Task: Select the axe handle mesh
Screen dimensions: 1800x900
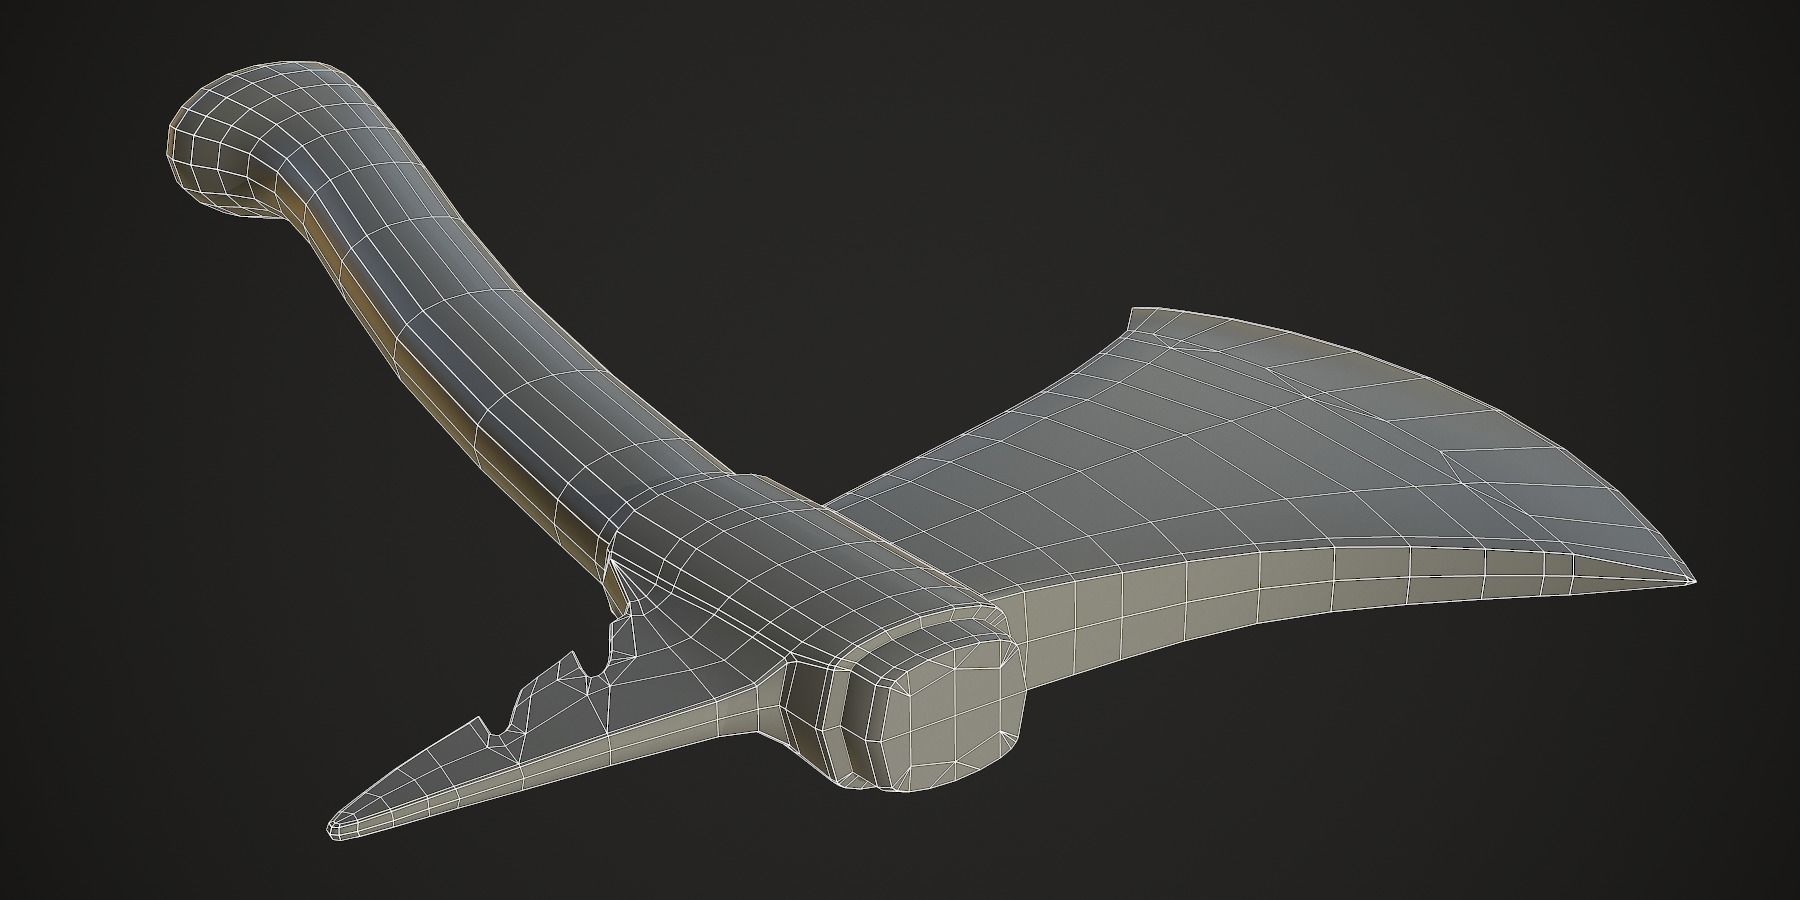Action: click(450, 330)
